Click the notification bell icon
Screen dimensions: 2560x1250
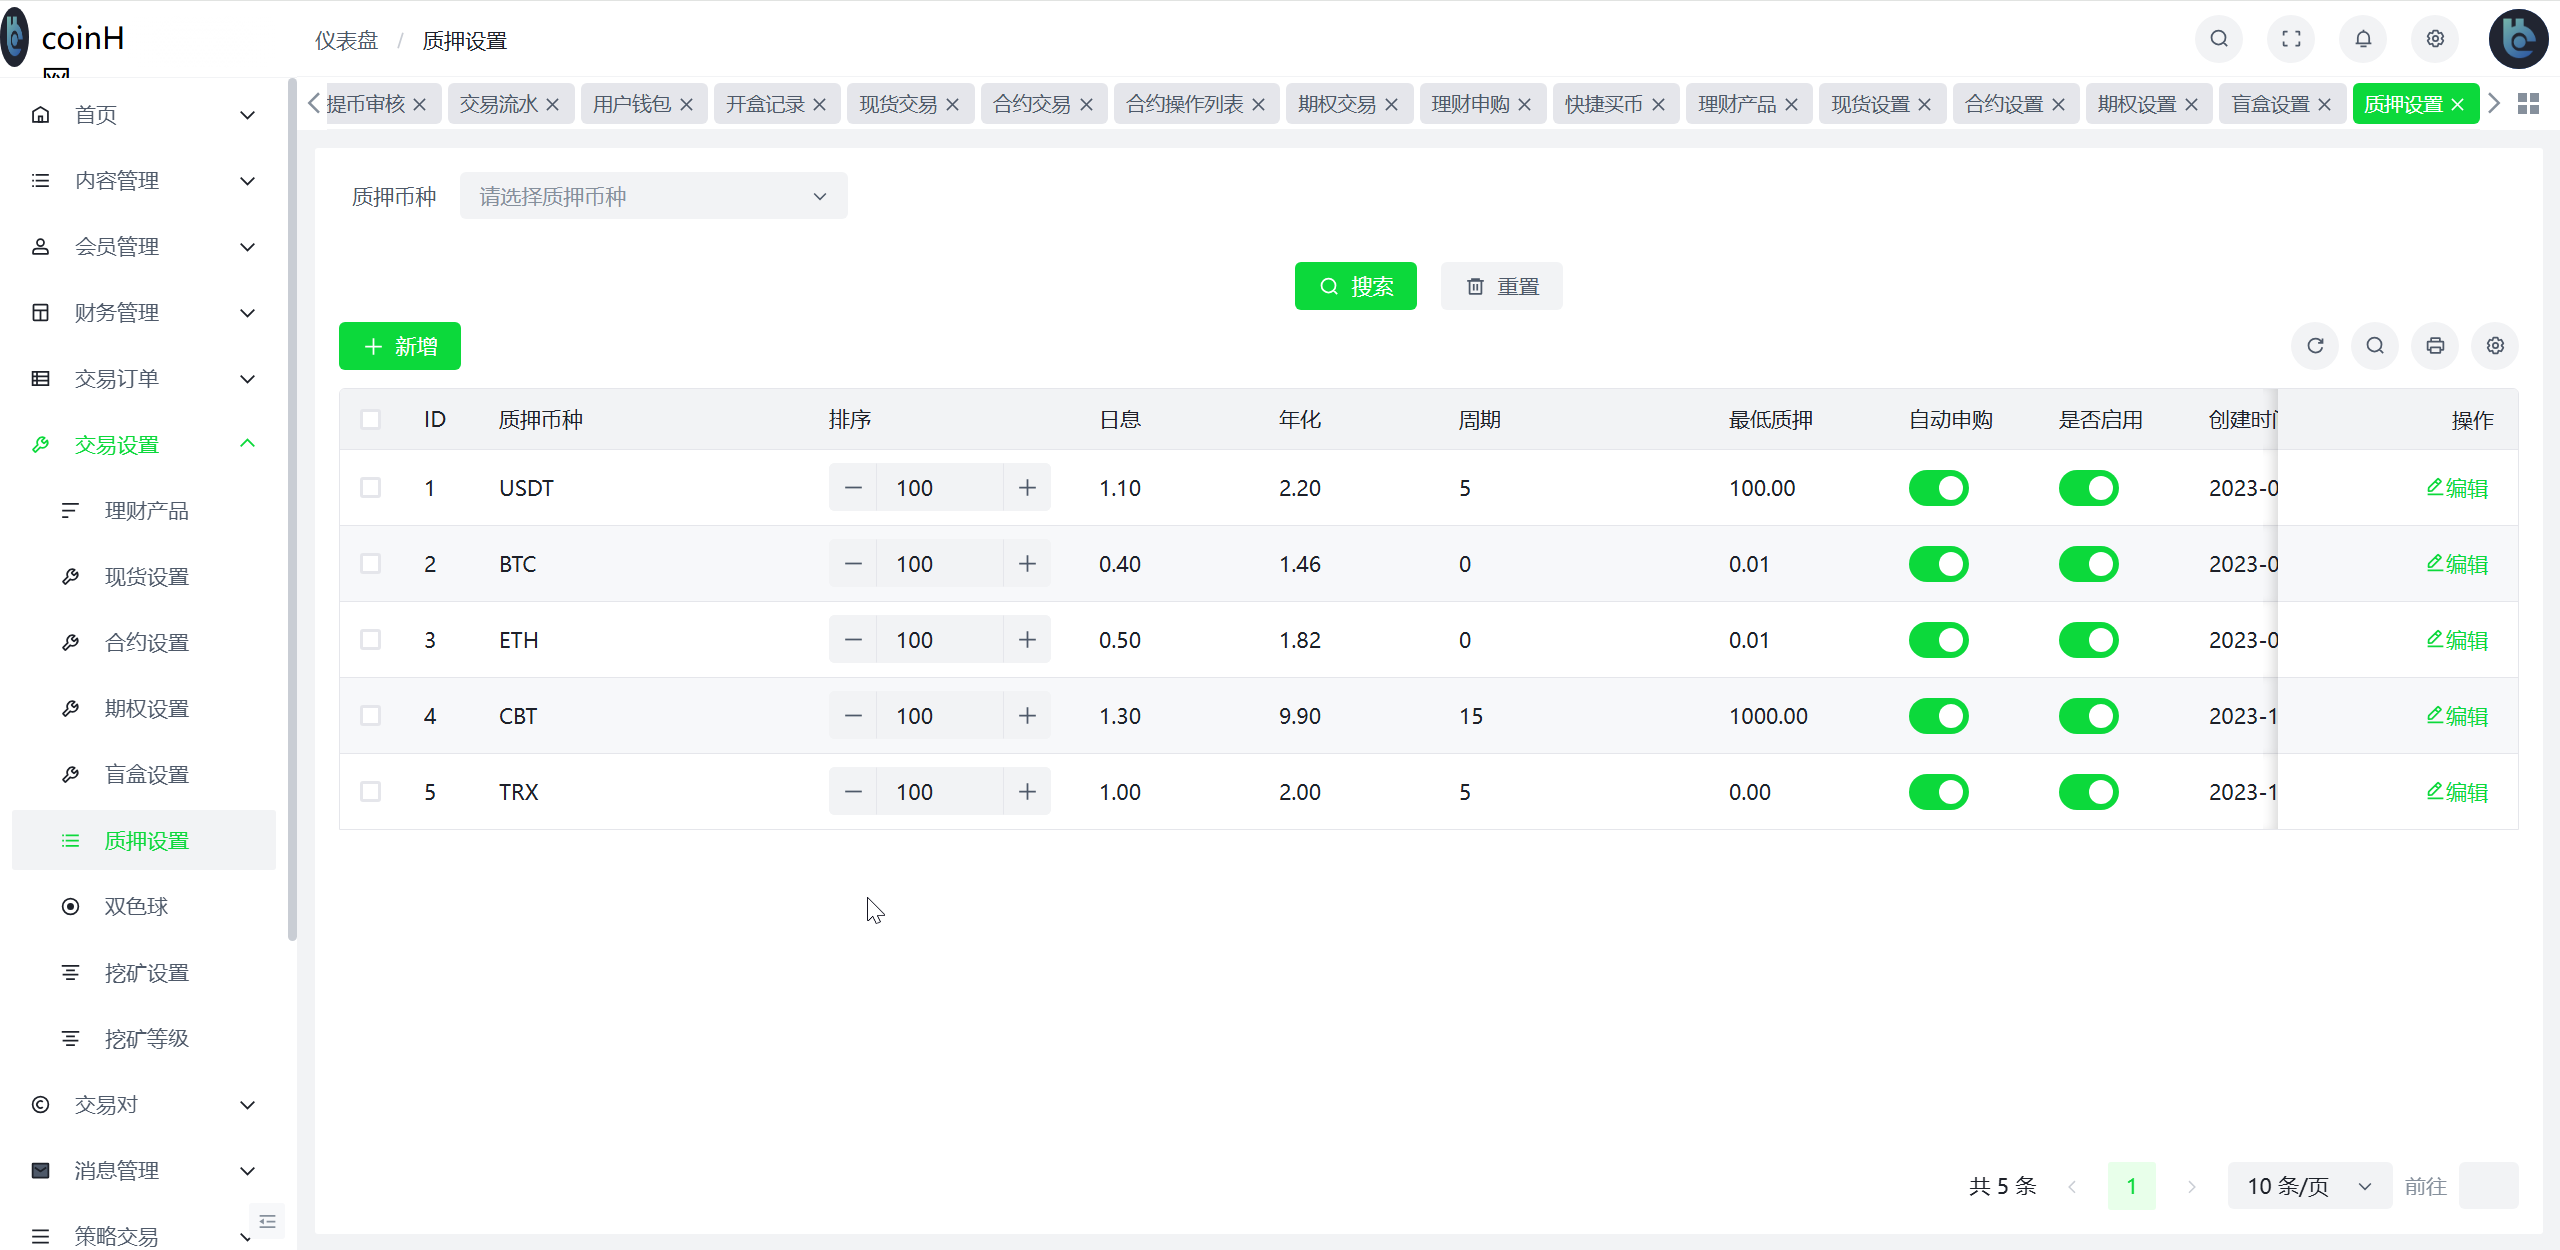(x=2363, y=39)
